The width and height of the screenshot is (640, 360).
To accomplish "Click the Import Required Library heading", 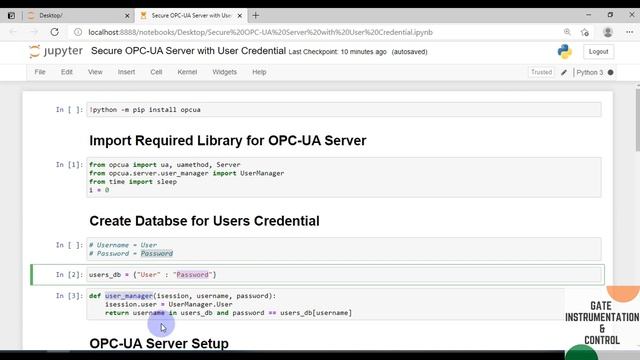I will pos(228,140).
